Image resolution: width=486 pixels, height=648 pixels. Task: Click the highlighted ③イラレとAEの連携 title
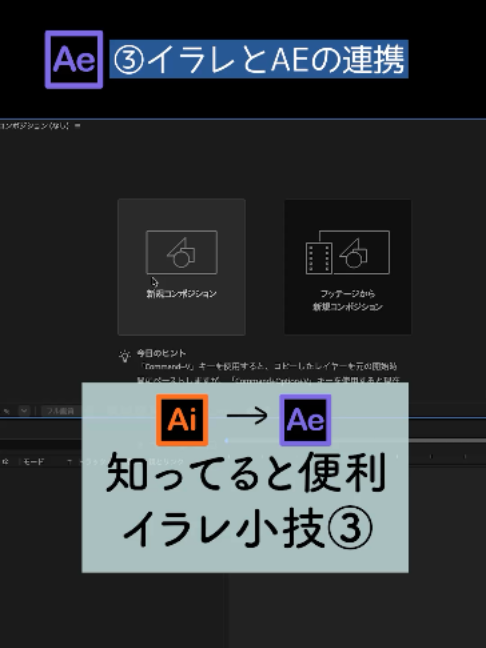tap(259, 59)
